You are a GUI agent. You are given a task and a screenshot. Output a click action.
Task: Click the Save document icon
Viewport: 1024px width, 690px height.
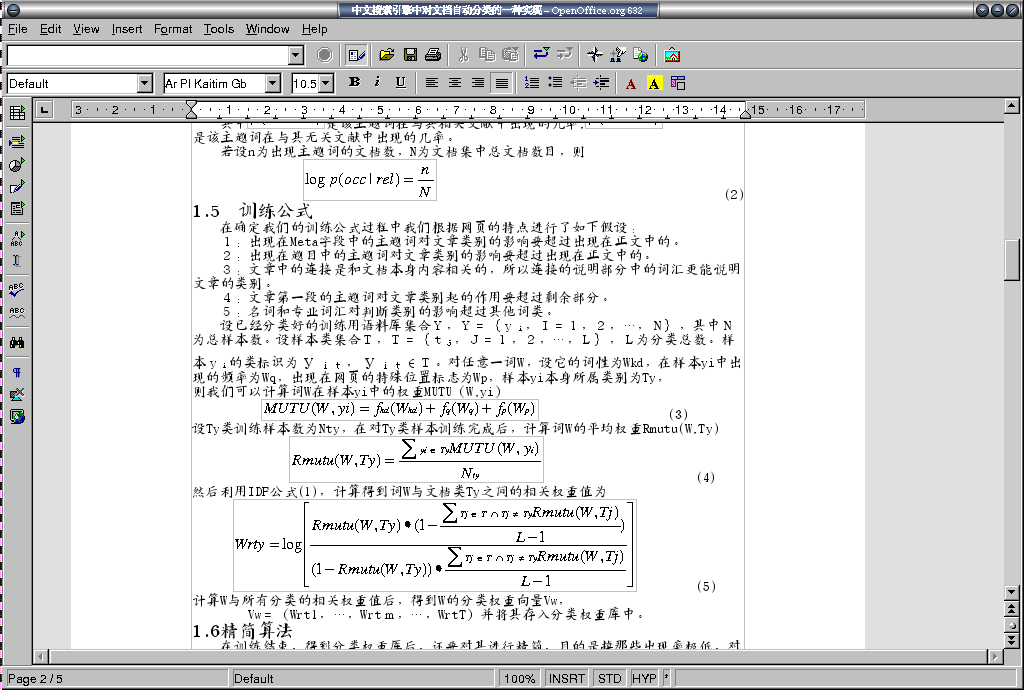pos(409,55)
